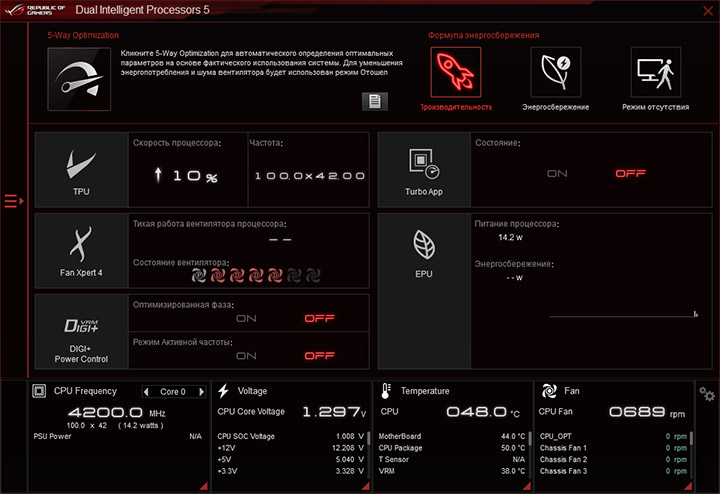Expand the Fan panel corner triangle
This screenshot has height=494, width=720.
tap(688, 486)
